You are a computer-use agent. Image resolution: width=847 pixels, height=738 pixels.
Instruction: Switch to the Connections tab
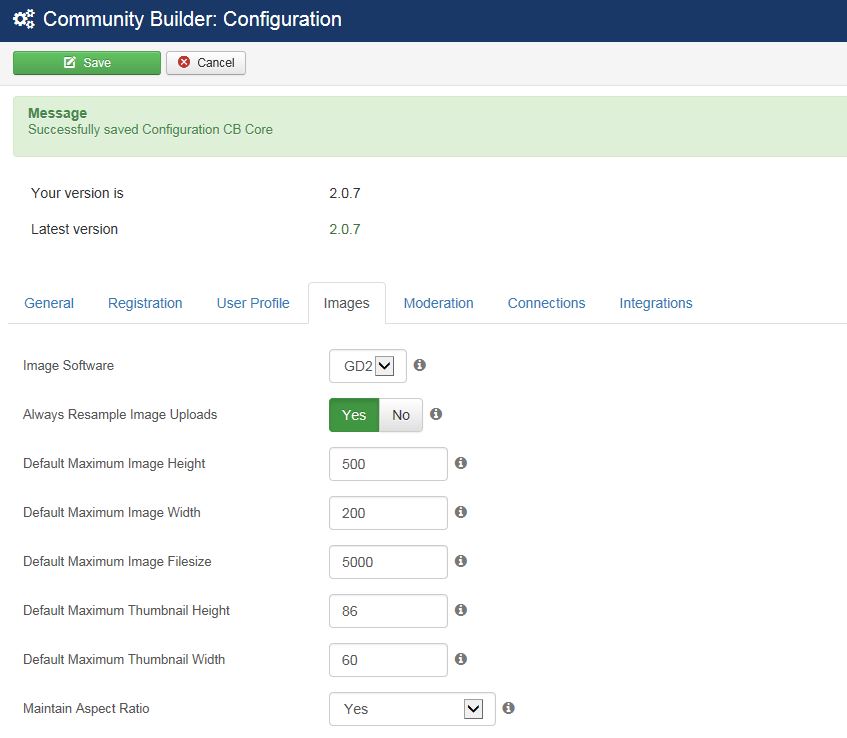[x=547, y=303]
